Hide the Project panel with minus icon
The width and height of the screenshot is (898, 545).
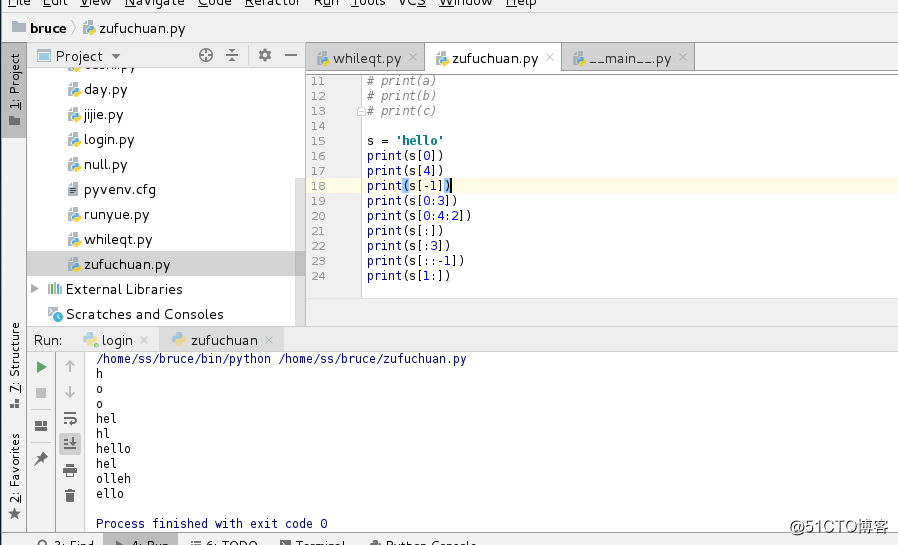coord(291,56)
